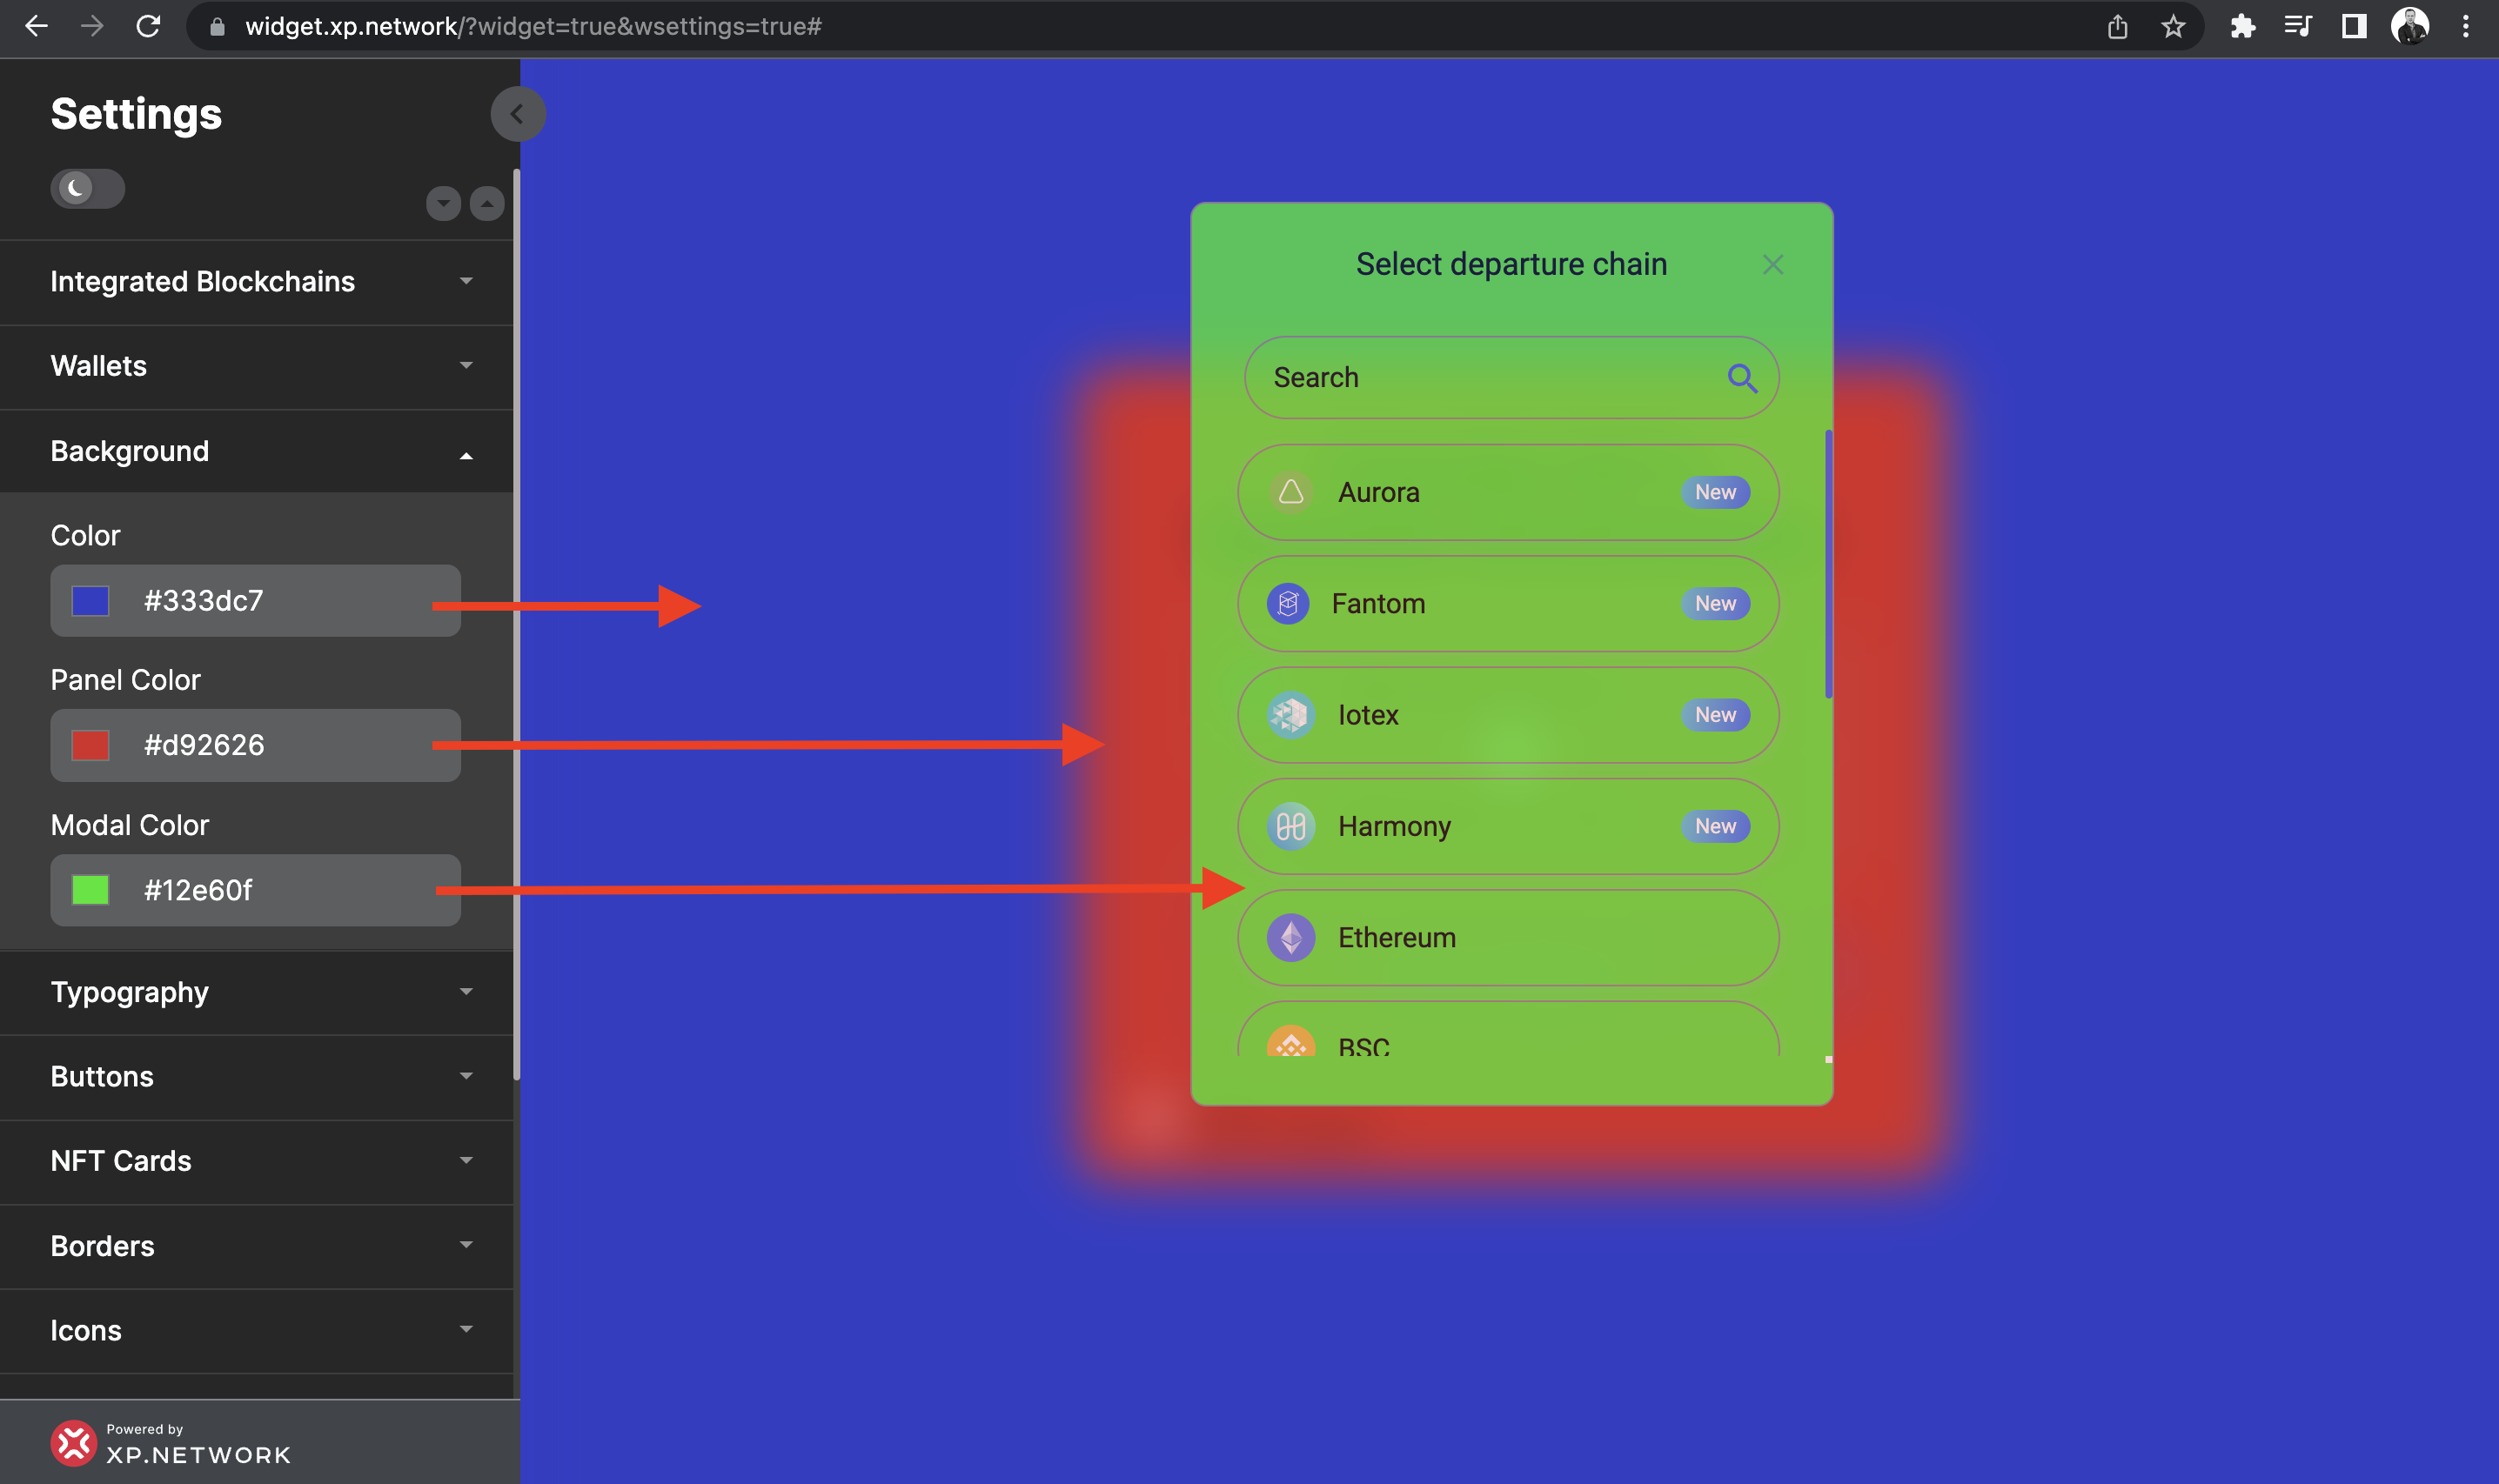
Task: Collapse the Settings sidebar with arrow button
Action: coord(517,114)
